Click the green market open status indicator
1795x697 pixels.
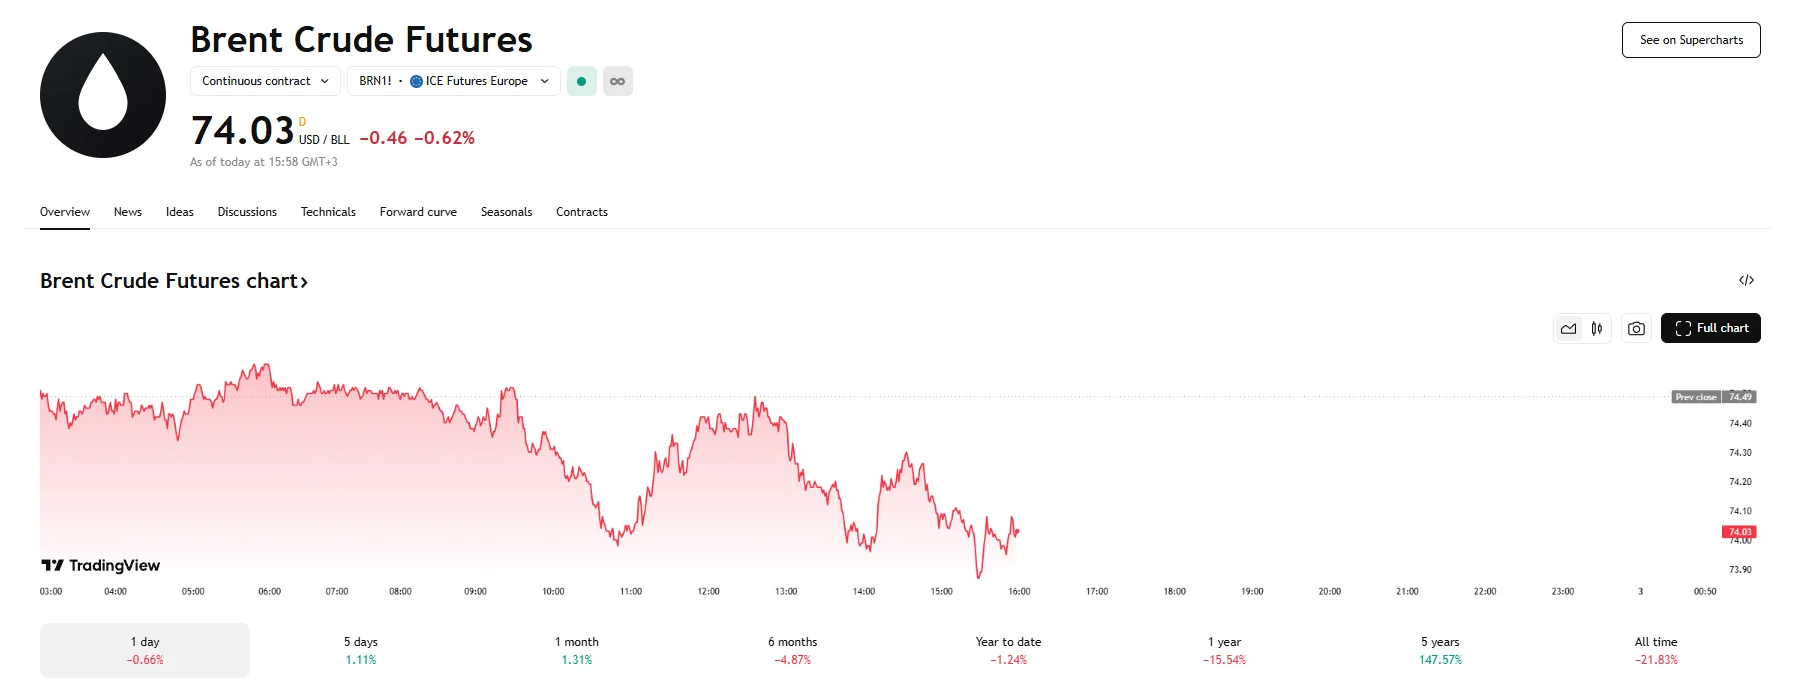(581, 81)
